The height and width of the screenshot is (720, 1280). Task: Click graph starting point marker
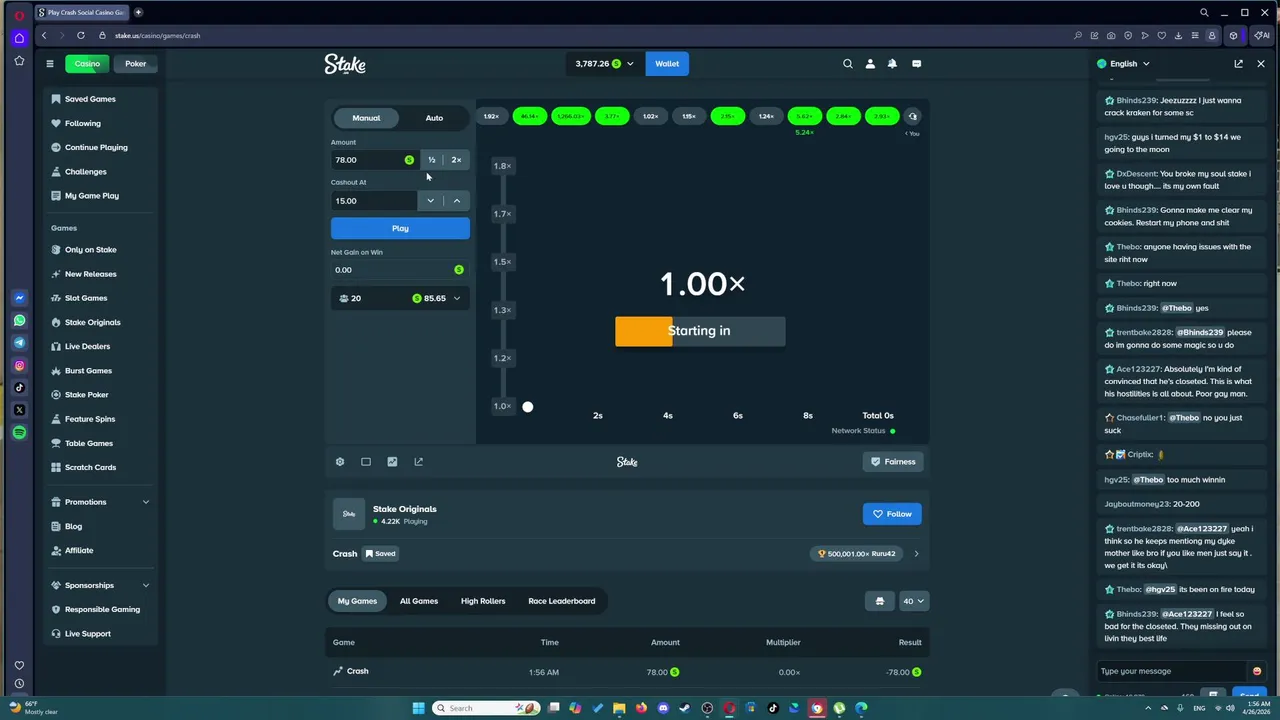[x=528, y=407]
